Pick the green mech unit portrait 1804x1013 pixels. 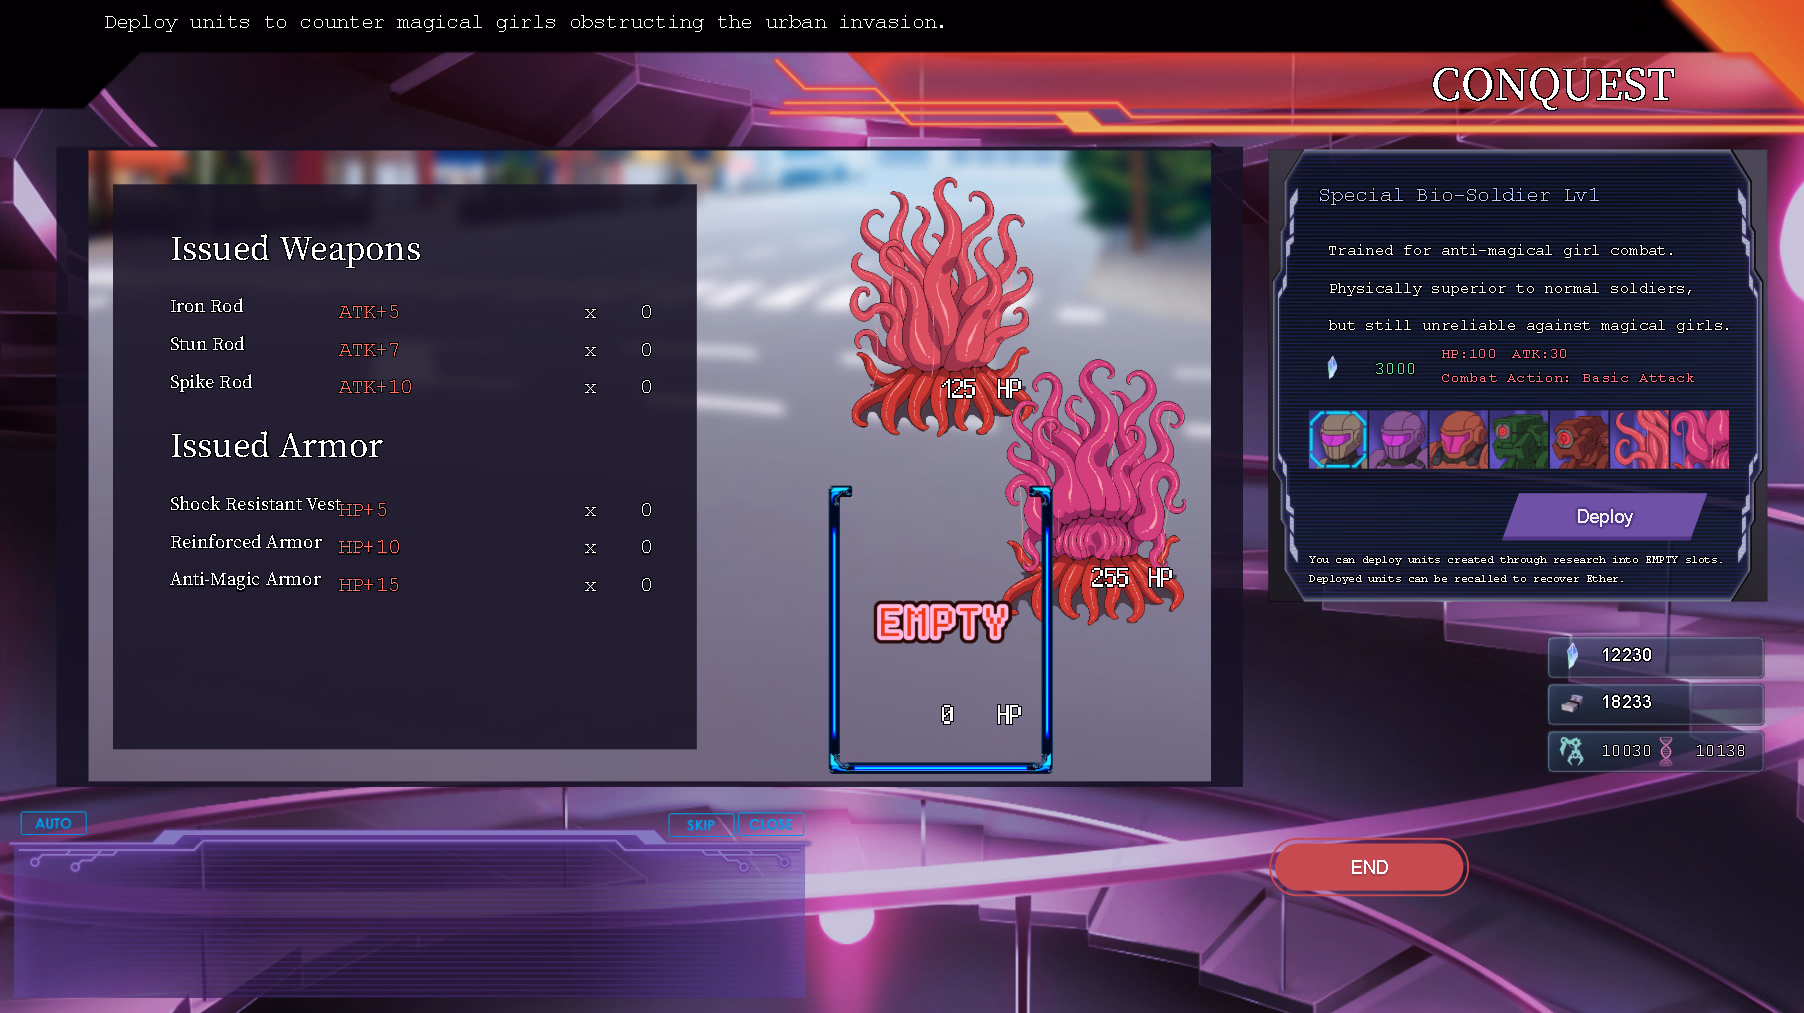point(1518,440)
